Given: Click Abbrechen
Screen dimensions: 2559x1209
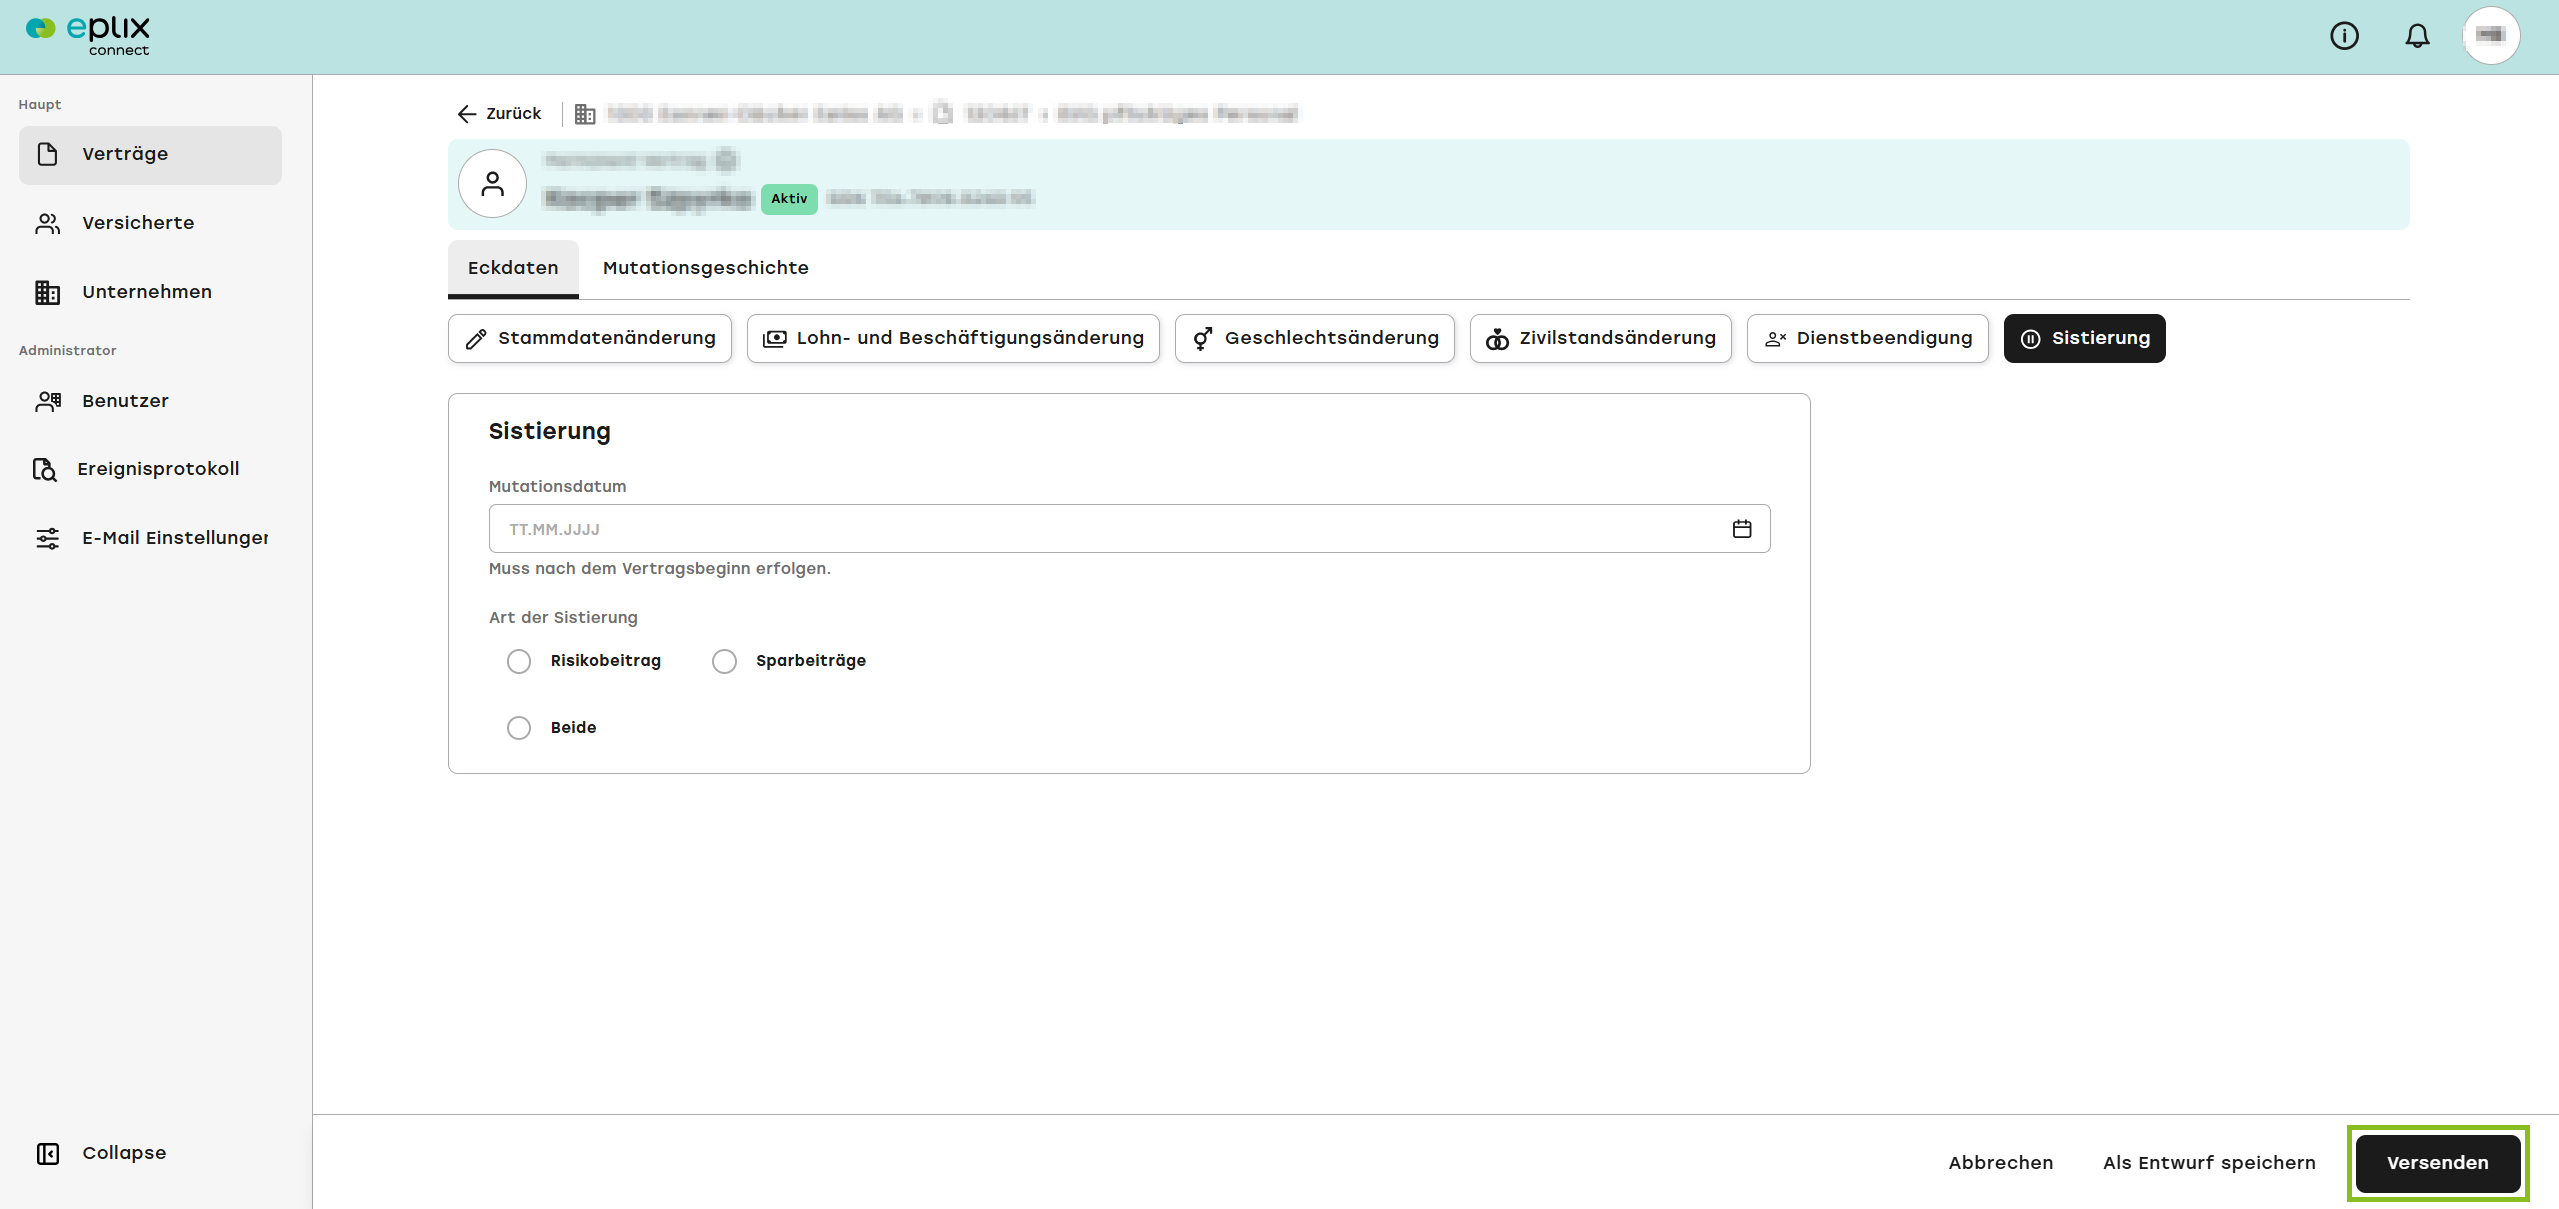Looking at the screenshot, I should pos(2001,1163).
